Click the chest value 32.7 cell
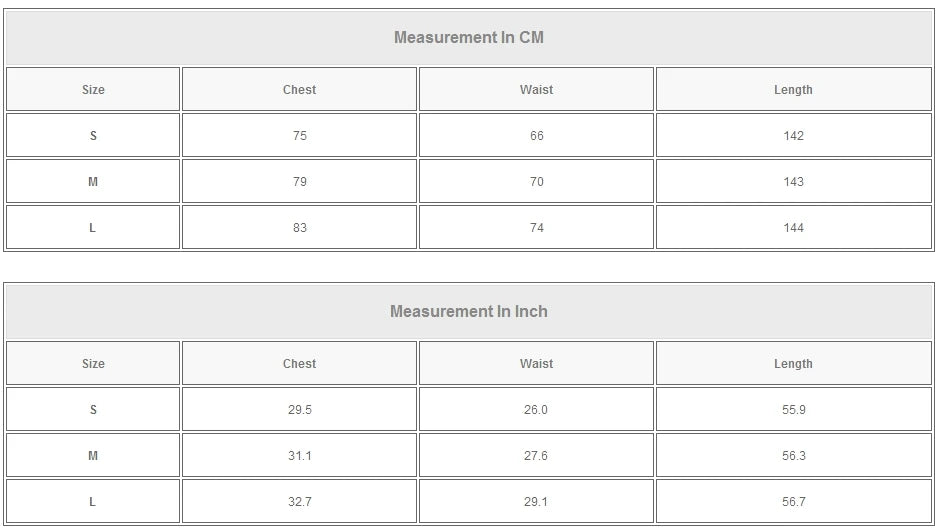Screen dimensions: 943x530 (299, 502)
